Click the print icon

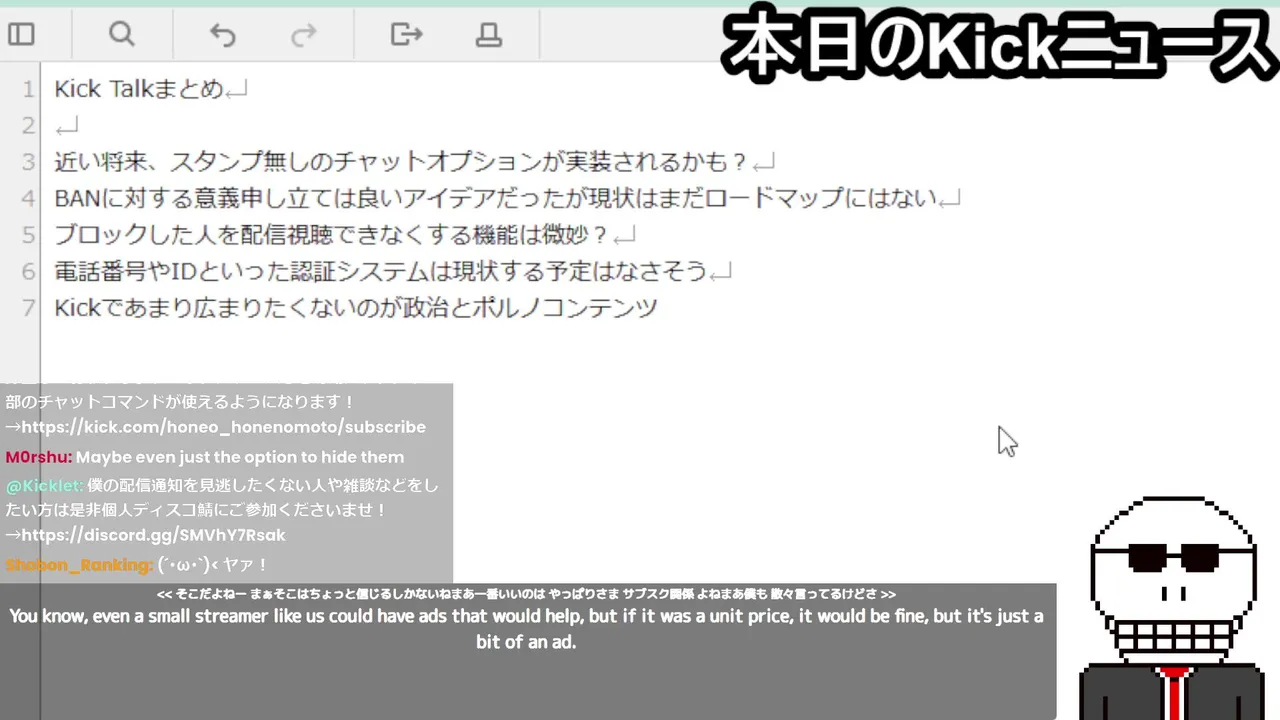488,35
